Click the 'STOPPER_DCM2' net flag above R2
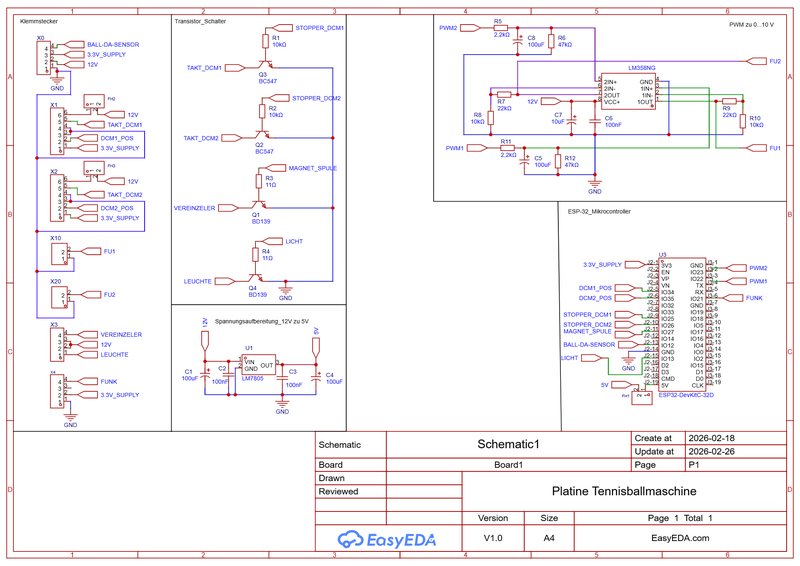This screenshot has height=566, width=800. pos(279,98)
